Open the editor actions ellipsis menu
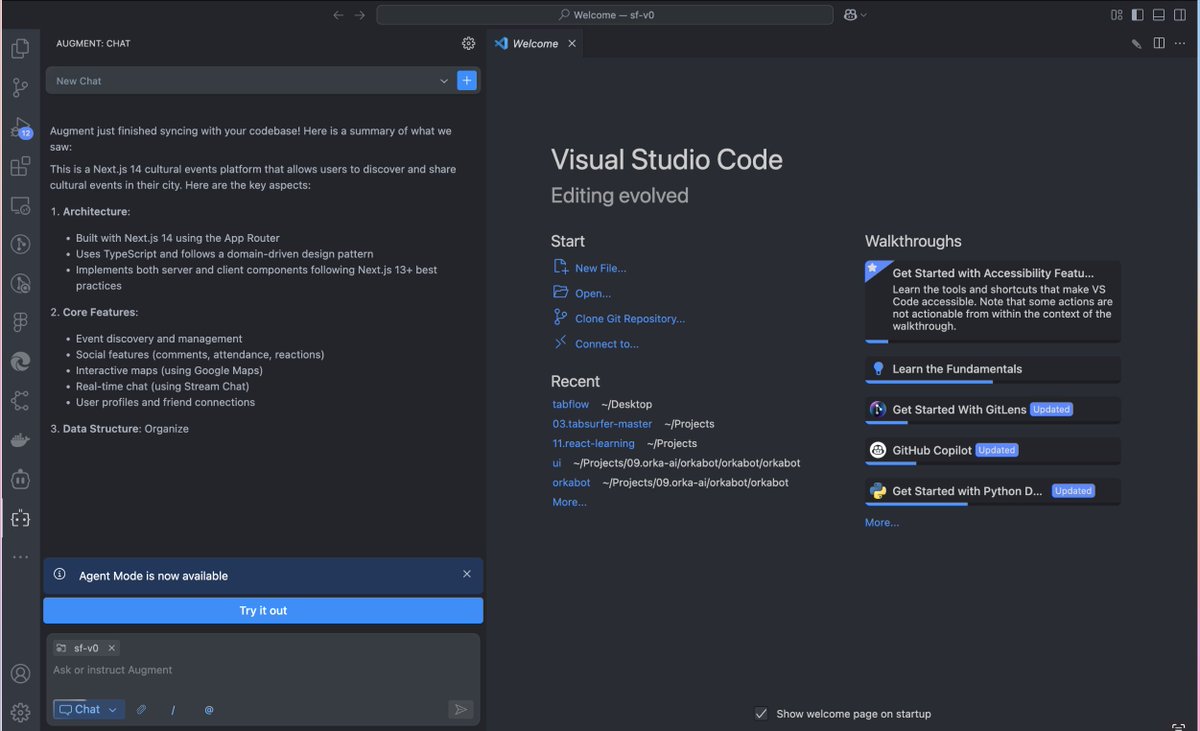Screen dimensions: 1200x731 point(1180,43)
